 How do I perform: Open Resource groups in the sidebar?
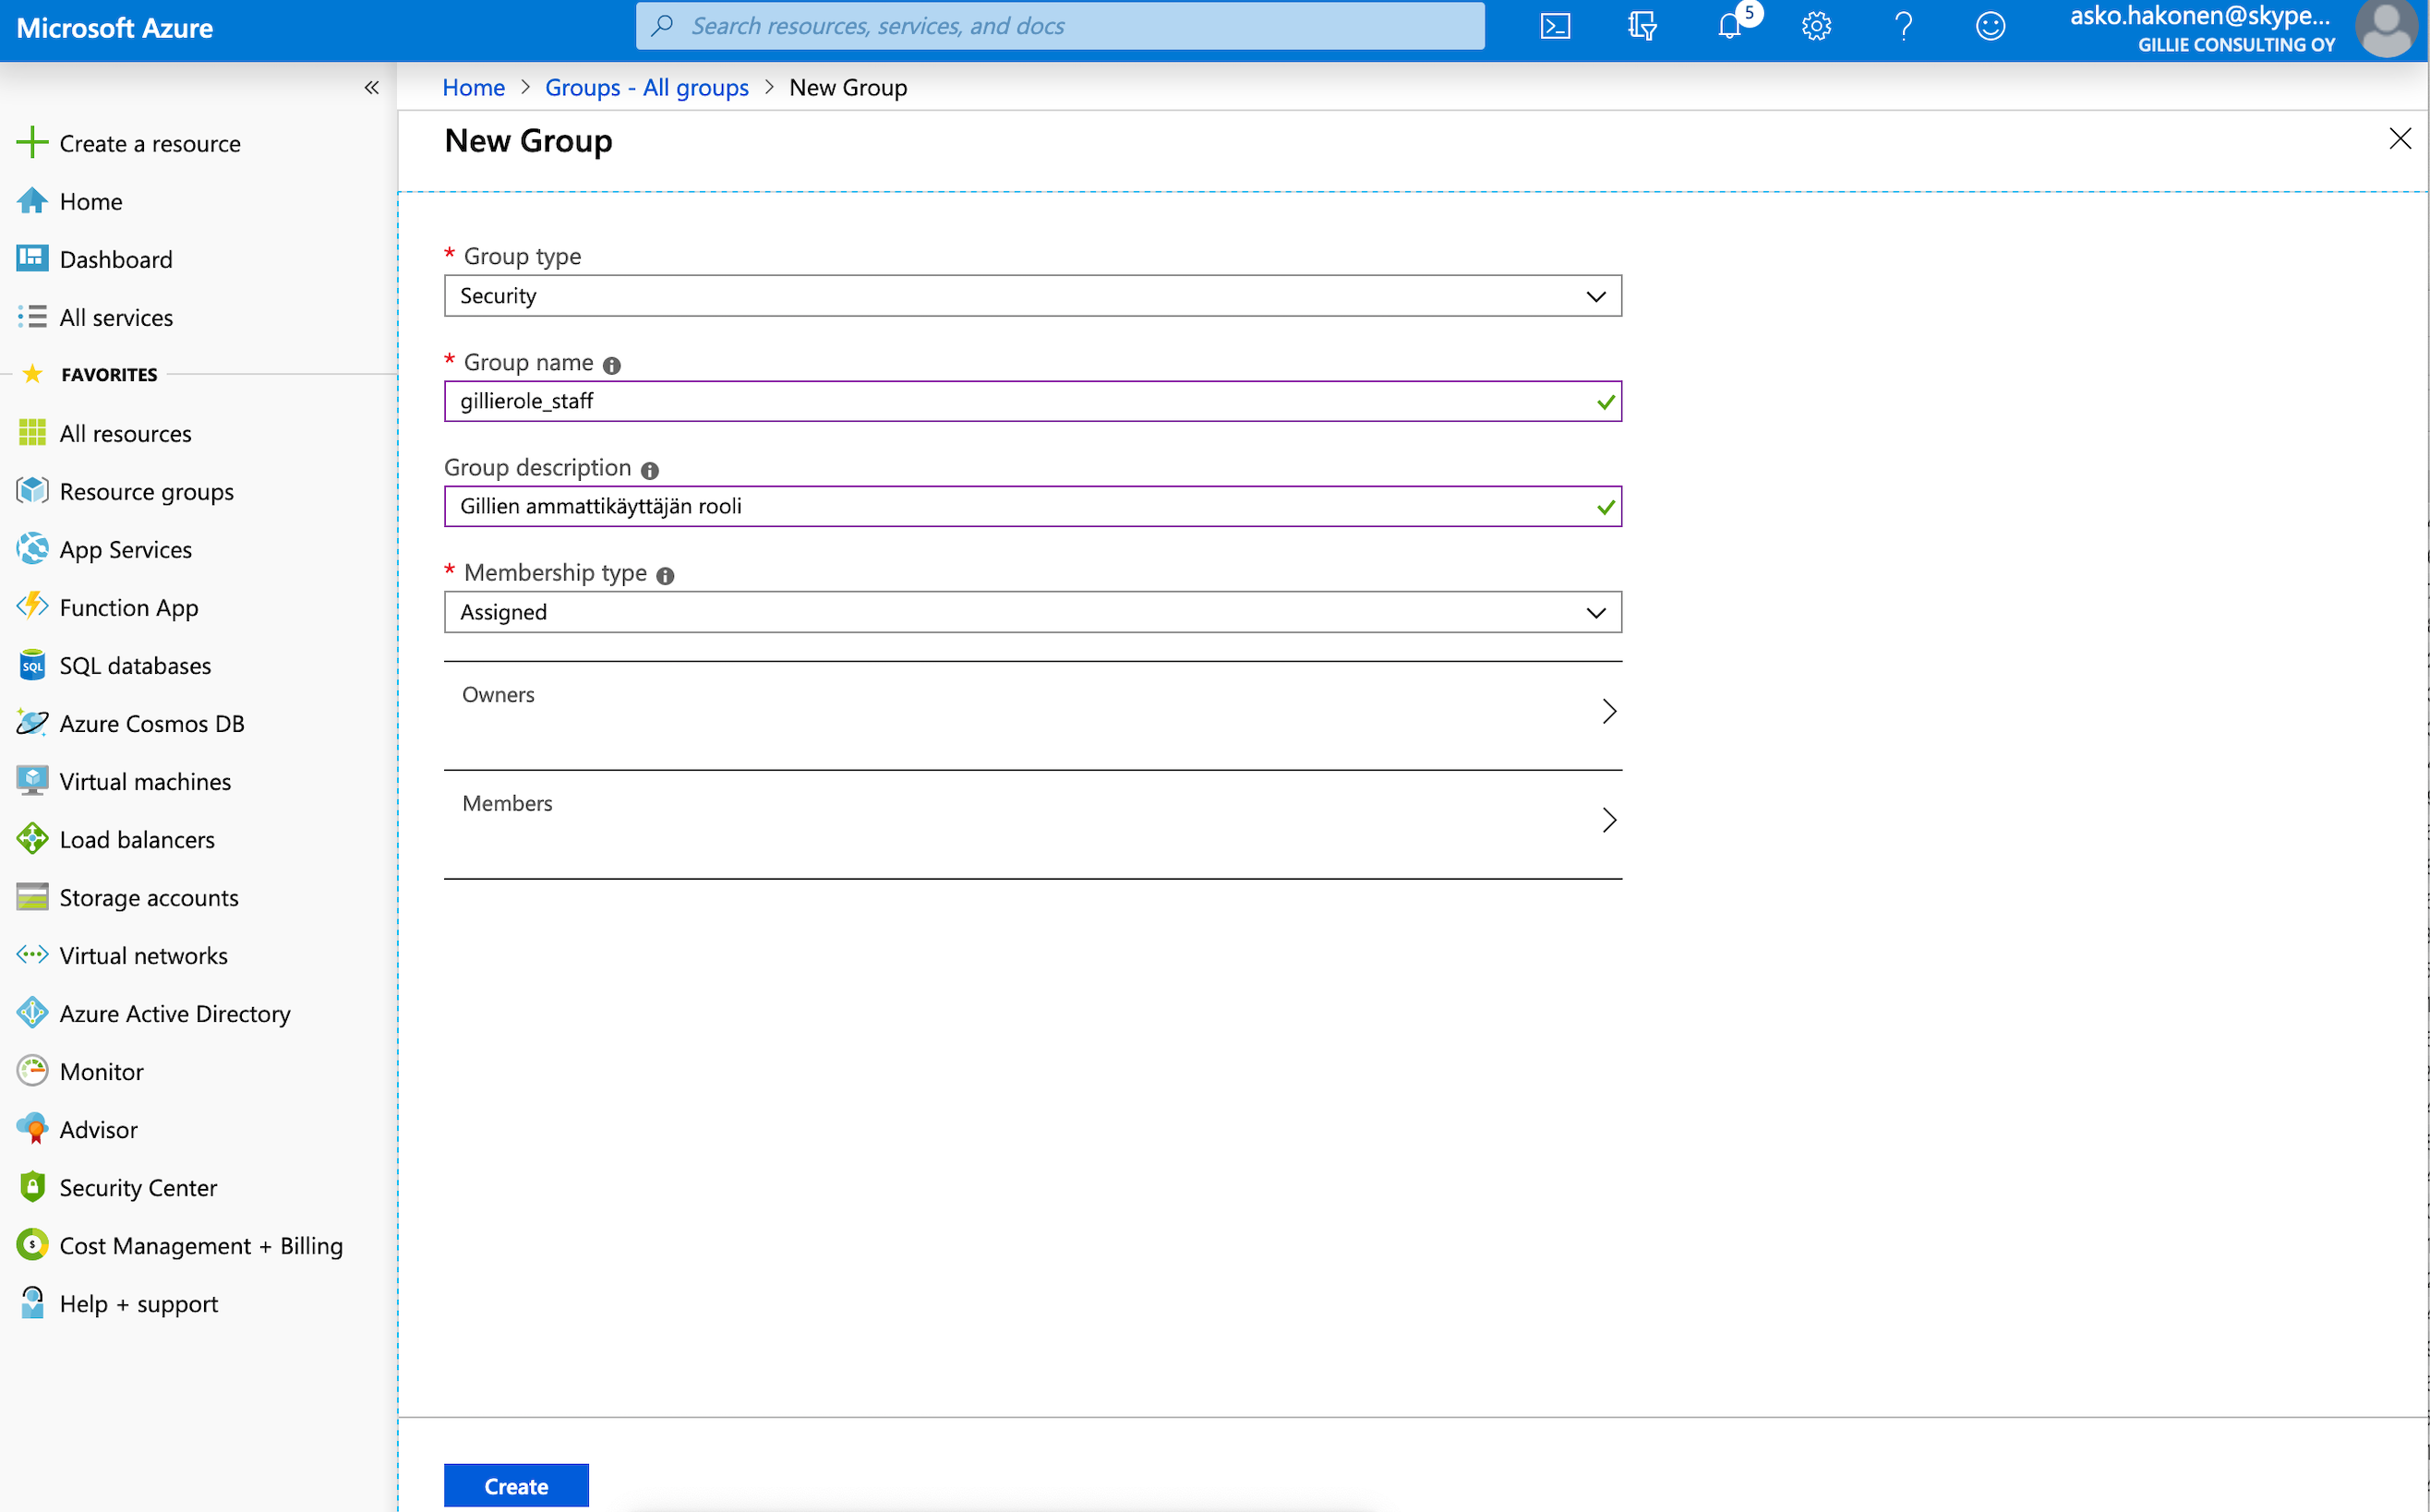point(146,491)
